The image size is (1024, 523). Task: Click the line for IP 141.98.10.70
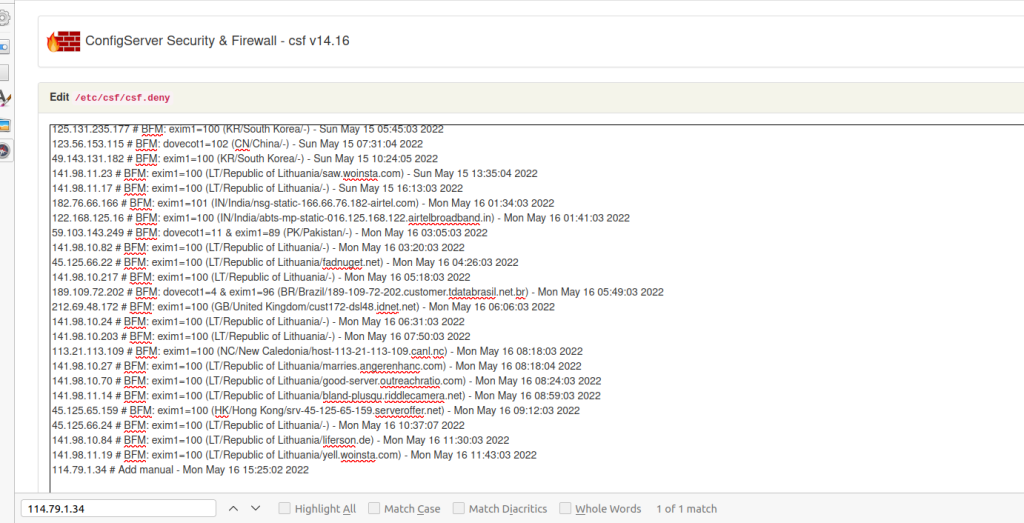(327, 381)
